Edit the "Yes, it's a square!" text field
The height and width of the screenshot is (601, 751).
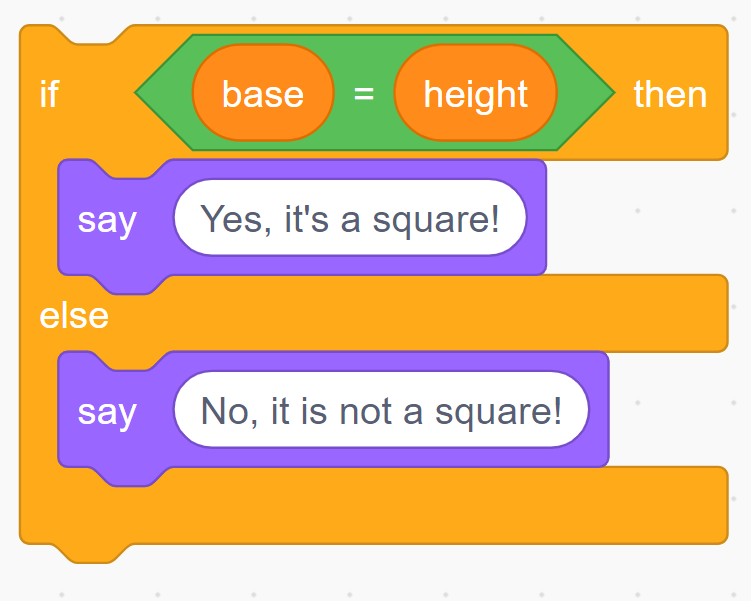pos(350,218)
